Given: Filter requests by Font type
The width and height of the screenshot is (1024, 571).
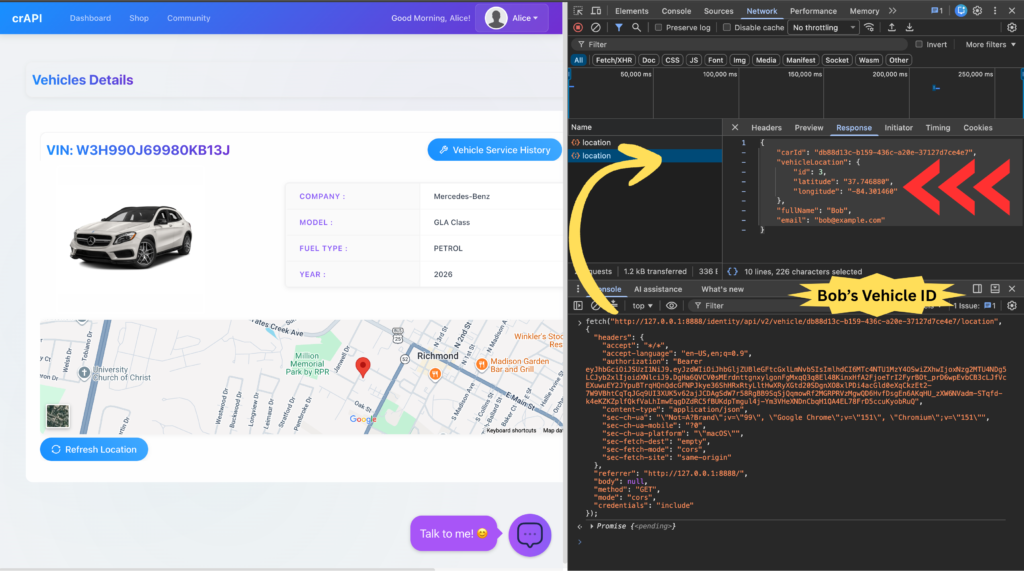Looking at the screenshot, I should [x=716, y=60].
